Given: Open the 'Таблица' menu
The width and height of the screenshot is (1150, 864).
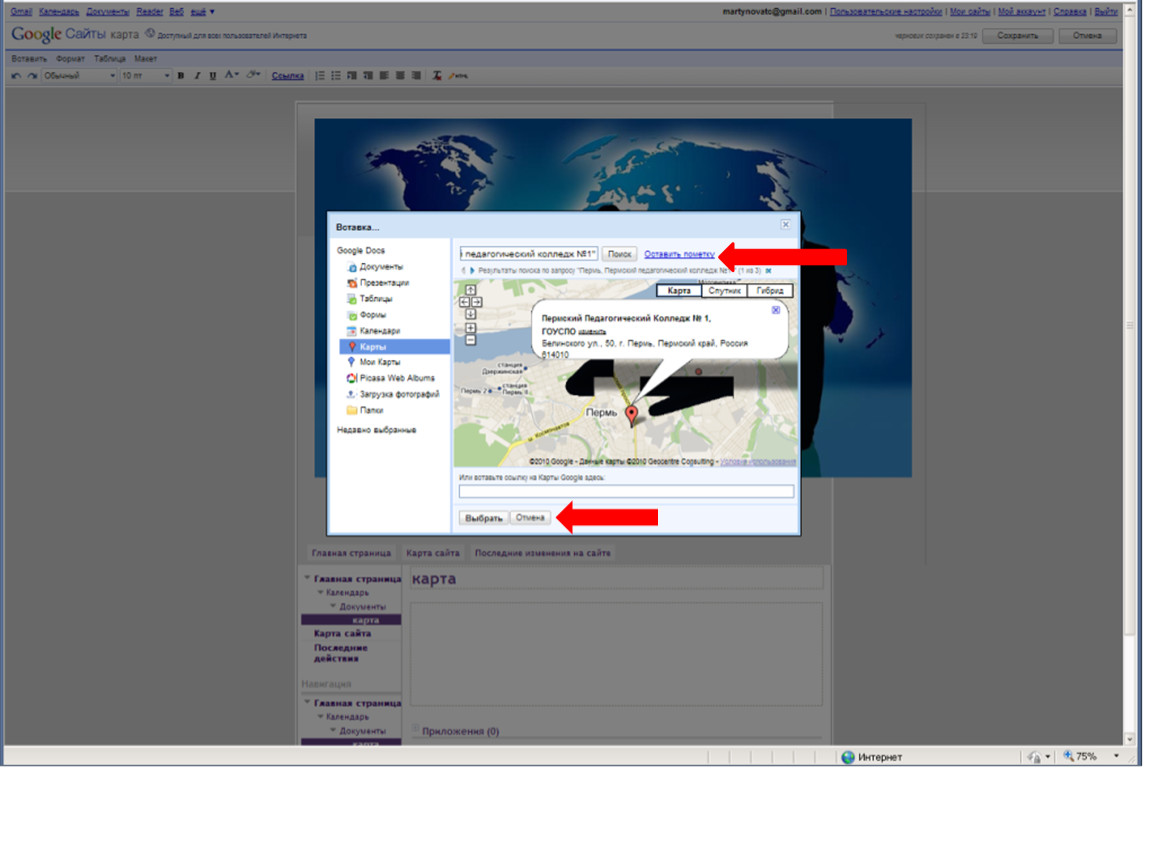Looking at the screenshot, I should click(x=110, y=59).
